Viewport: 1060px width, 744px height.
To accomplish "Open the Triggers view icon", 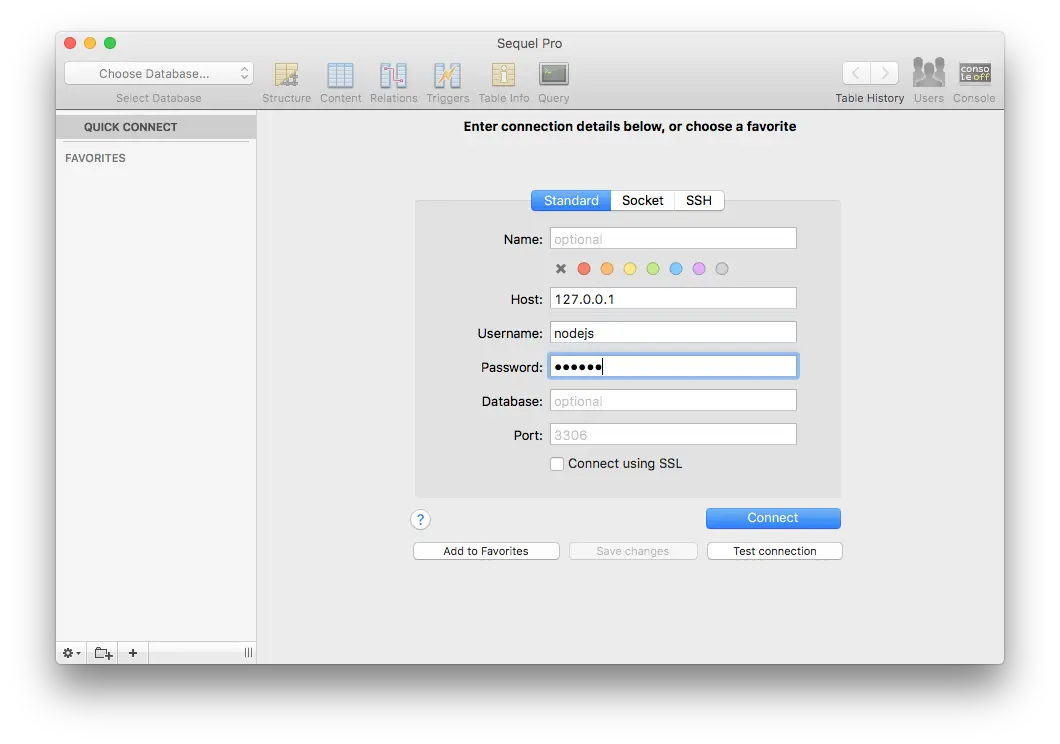I will (x=447, y=74).
